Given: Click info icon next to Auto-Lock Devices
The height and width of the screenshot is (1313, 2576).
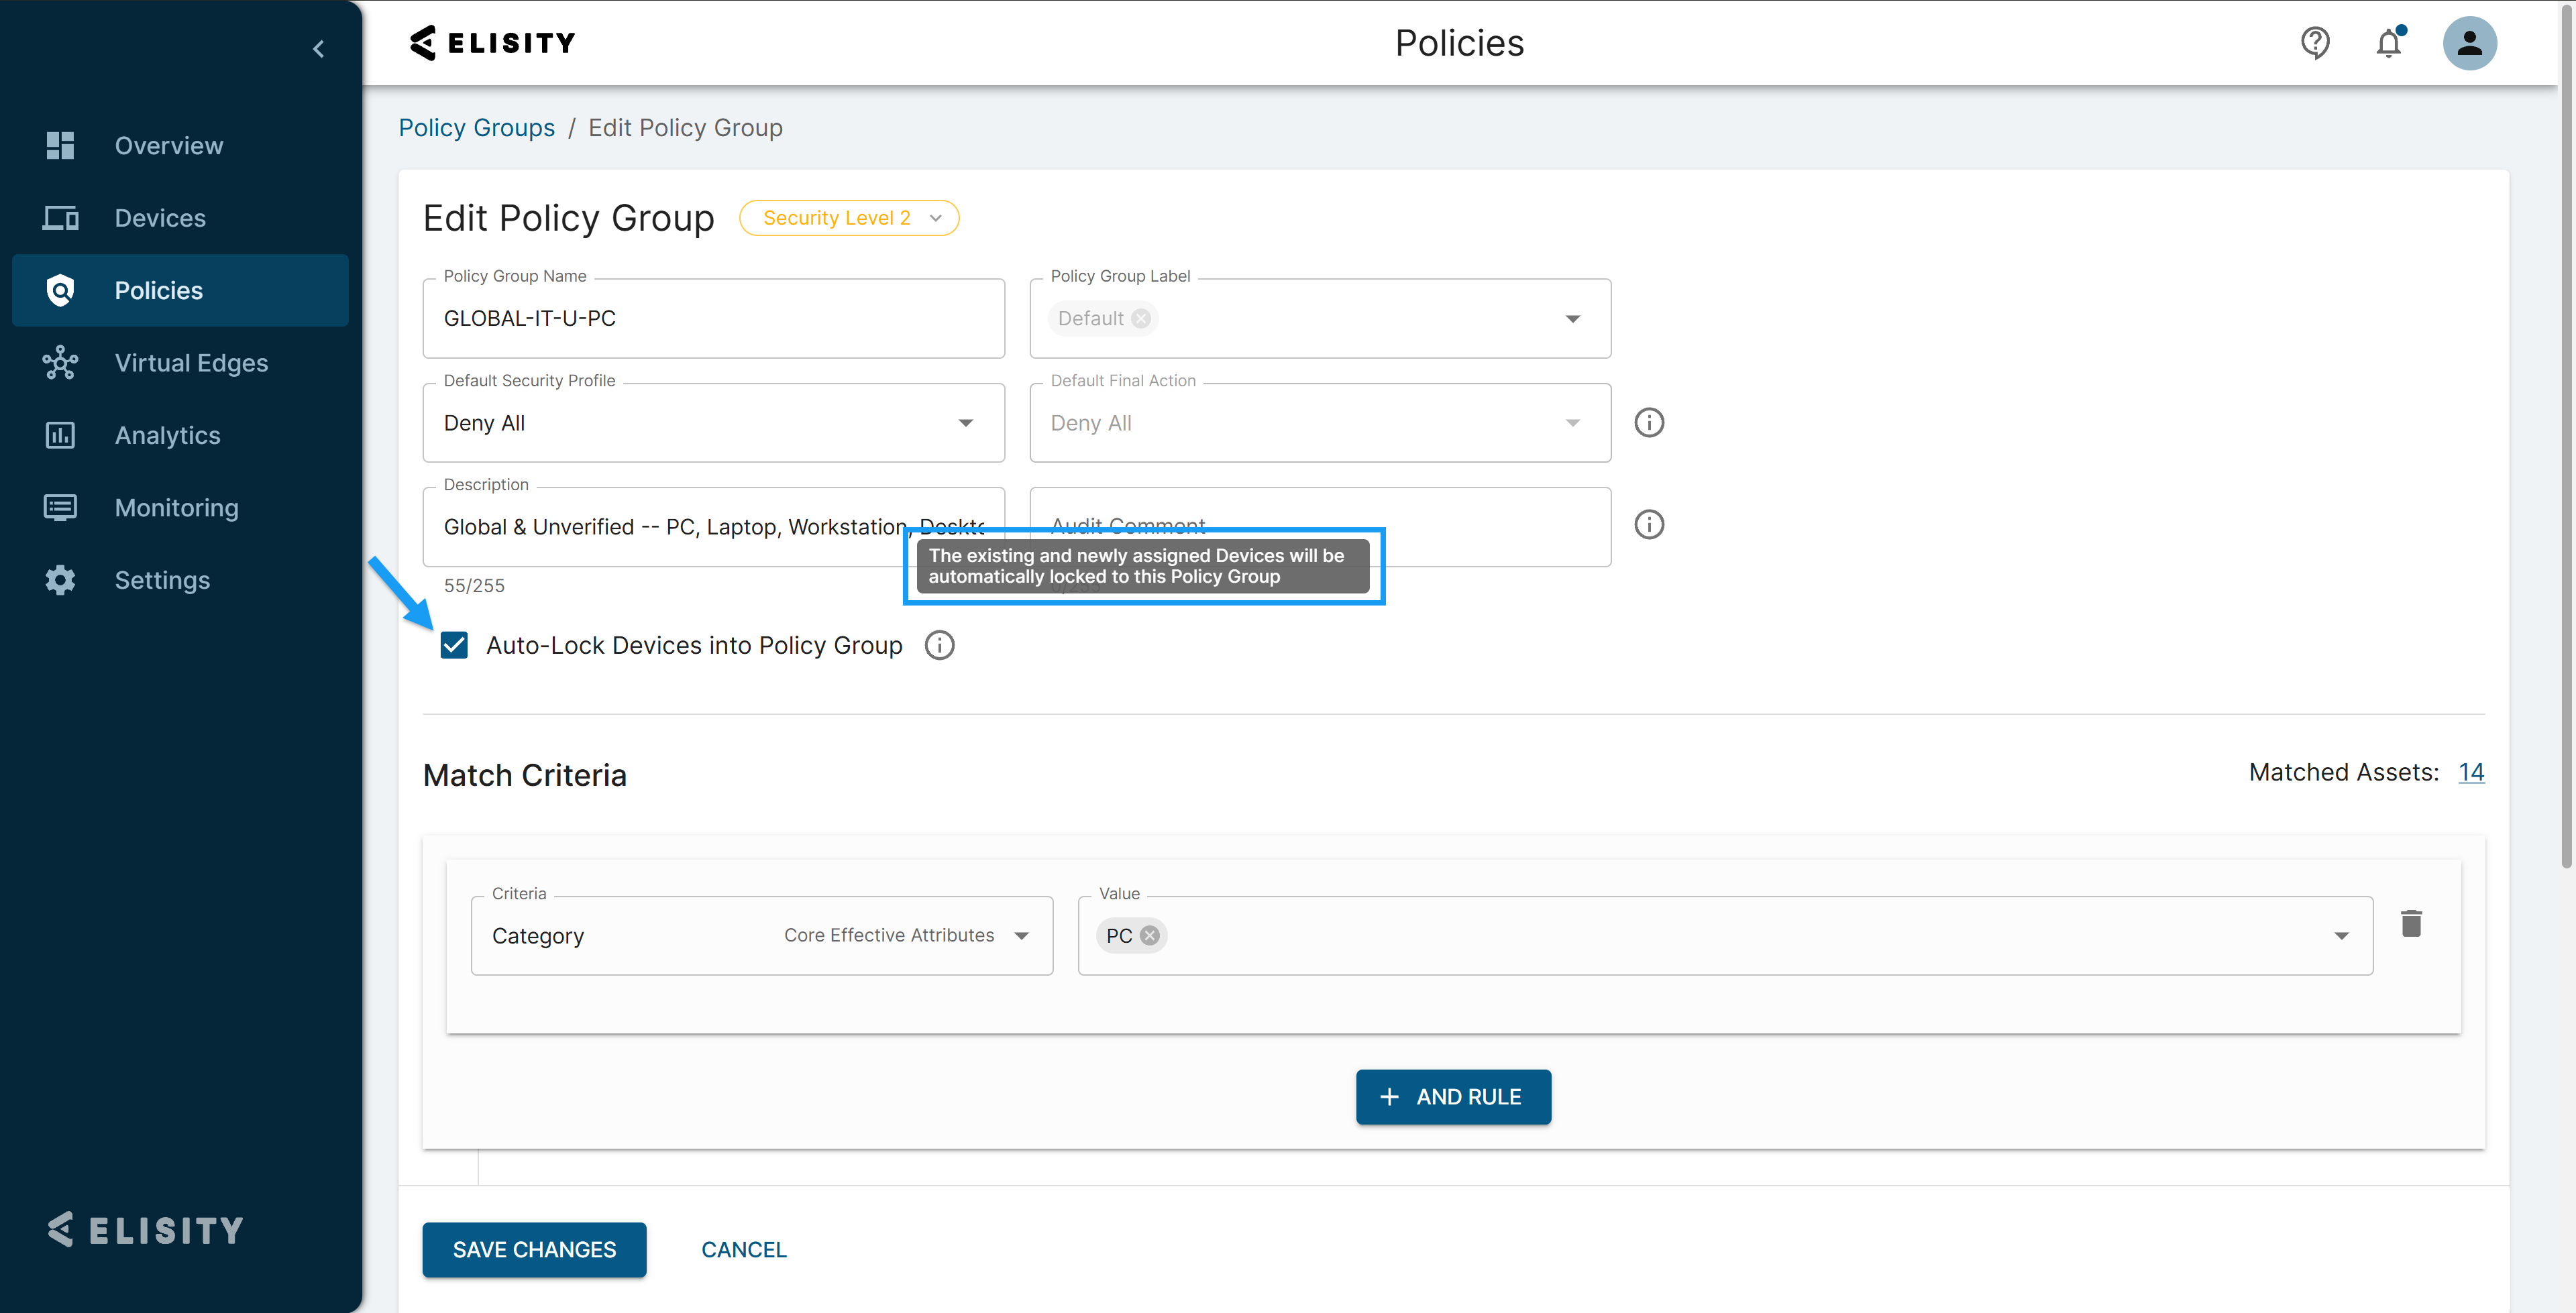Looking at the screenshot, I should point(939,645).
